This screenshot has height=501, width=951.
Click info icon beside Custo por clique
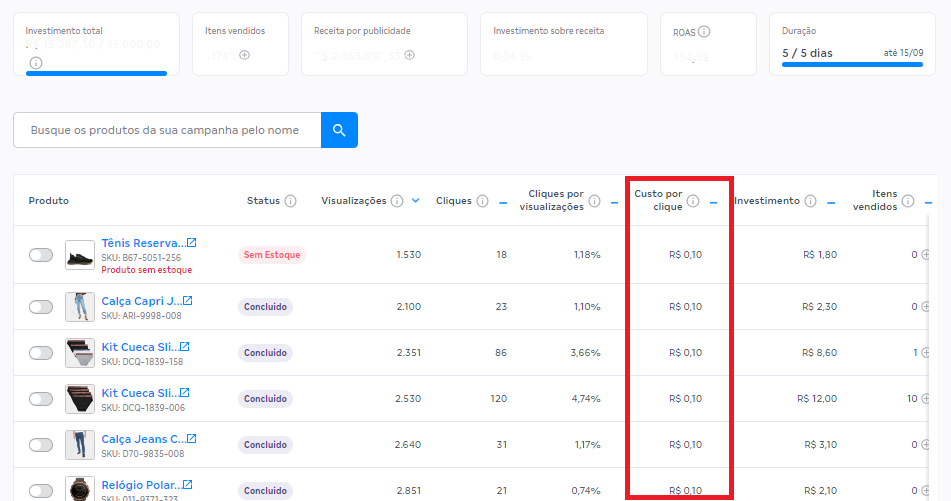click(693, 200)
